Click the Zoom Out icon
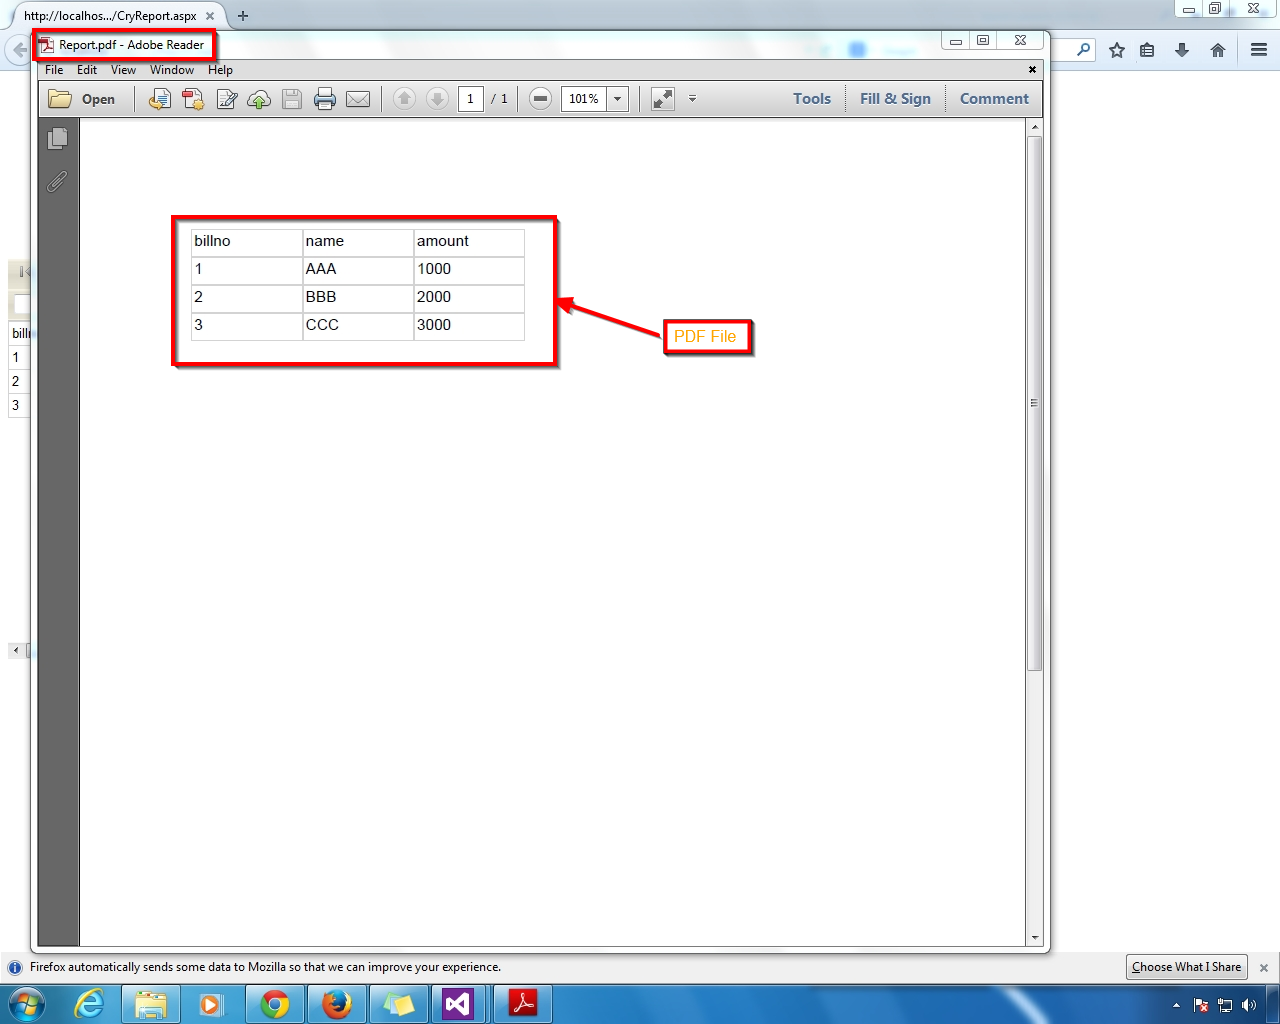Screen dimensions: 1280x1024 pyautogui.click(x=540, y=98)
